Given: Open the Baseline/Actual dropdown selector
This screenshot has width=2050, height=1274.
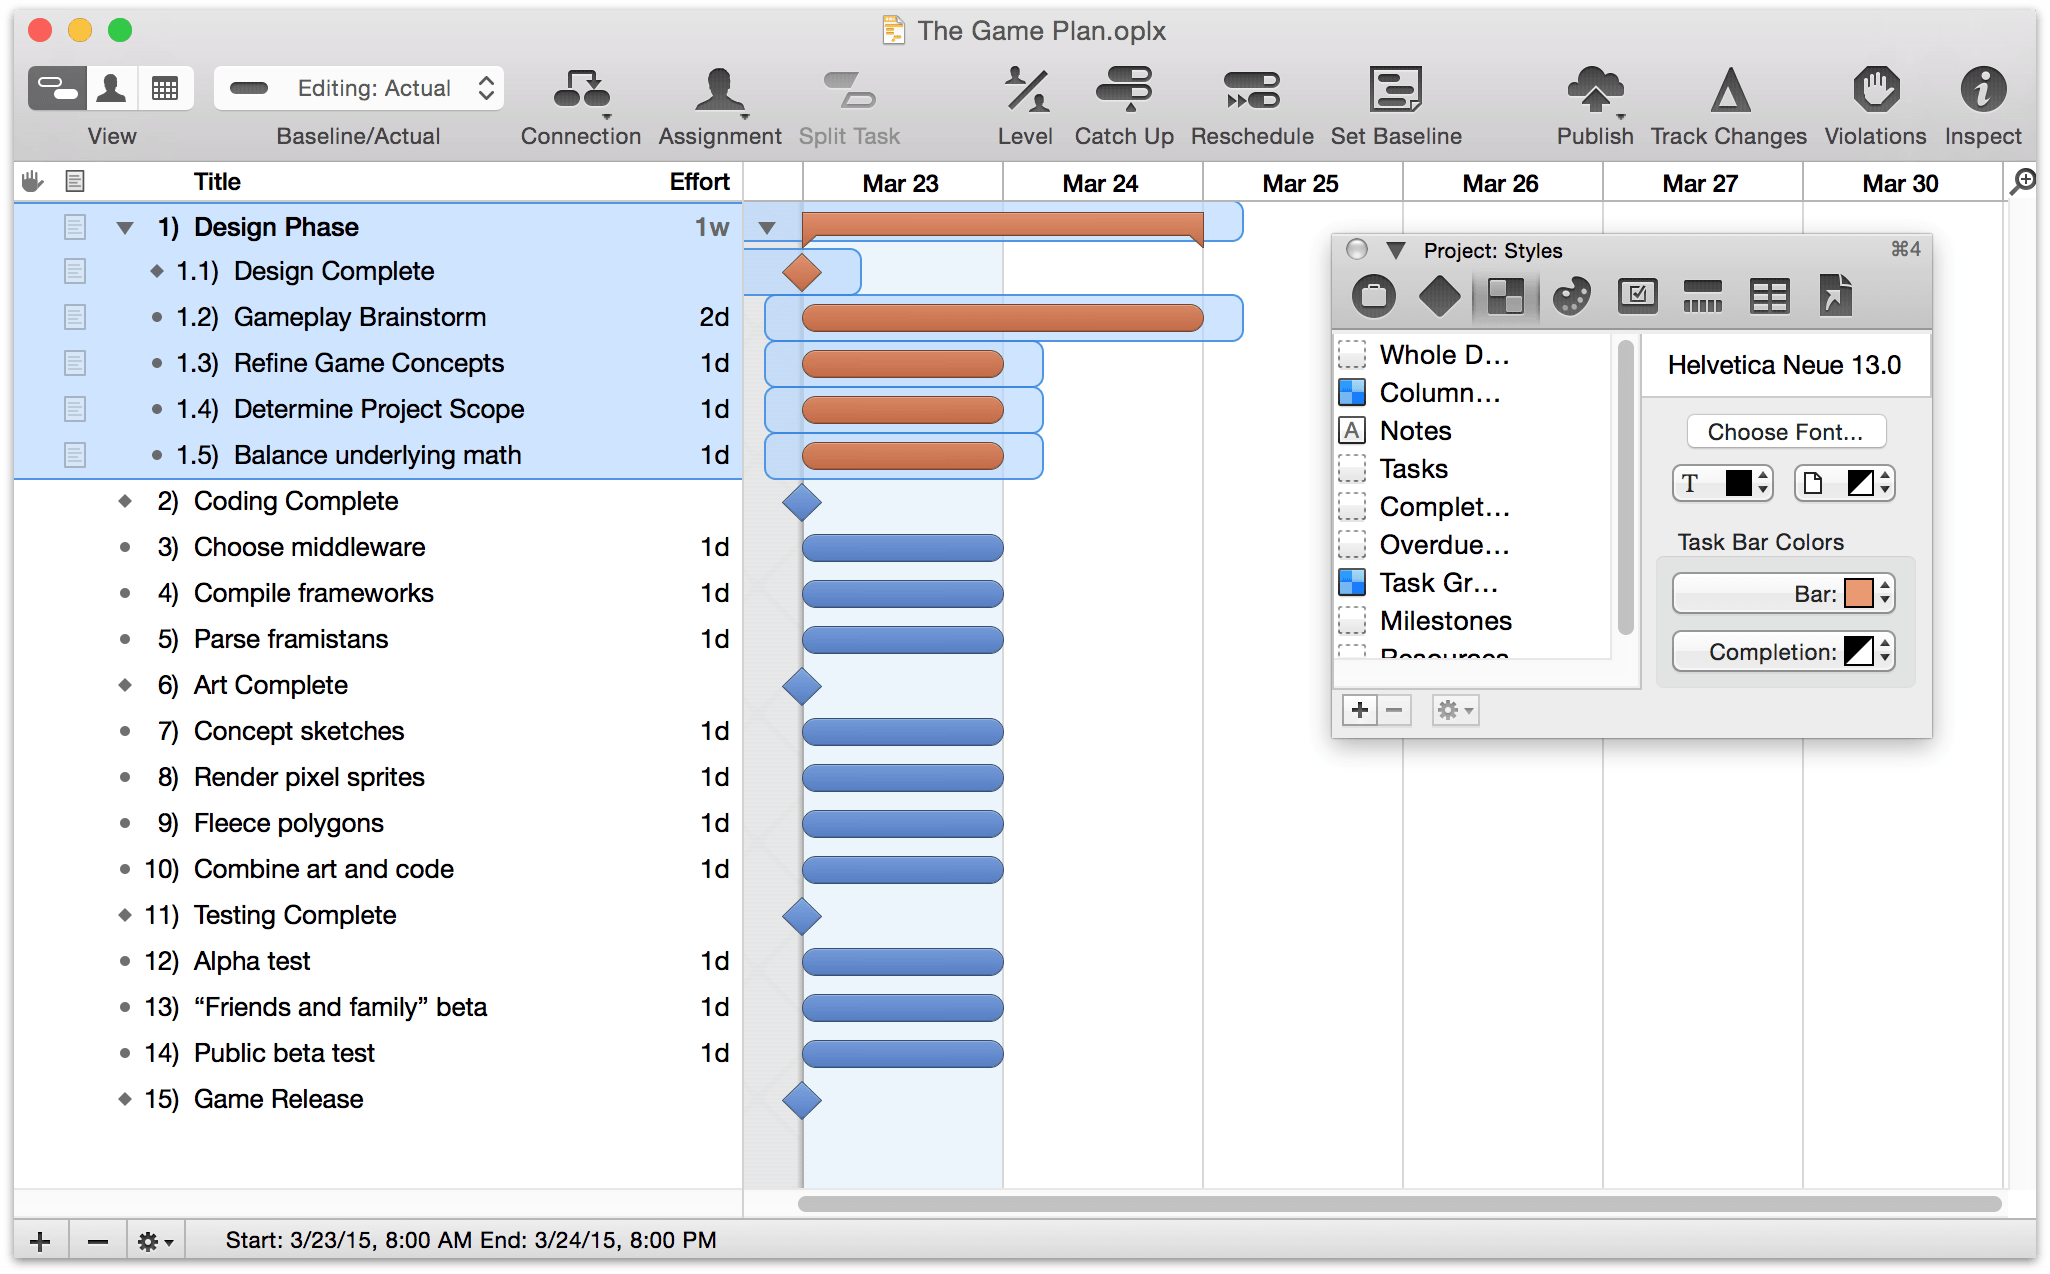Looking at the screenshot, I should [x=358, y=92].
